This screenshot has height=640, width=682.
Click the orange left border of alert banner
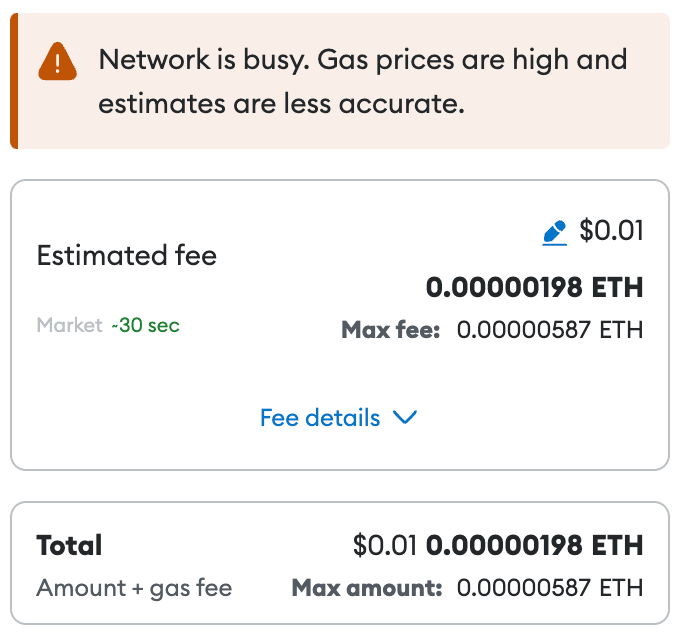14,82
